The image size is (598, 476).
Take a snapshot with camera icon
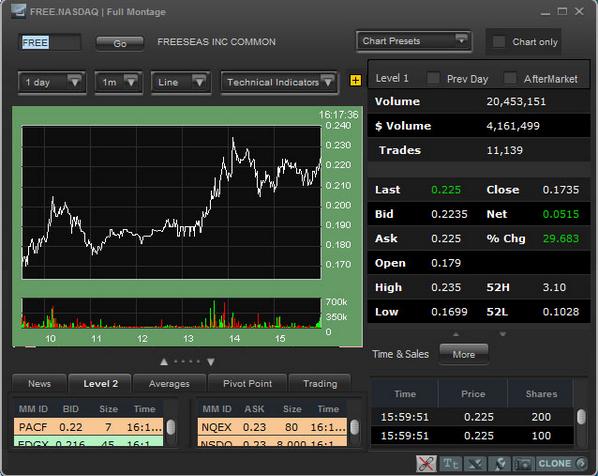tap(523, 464)
